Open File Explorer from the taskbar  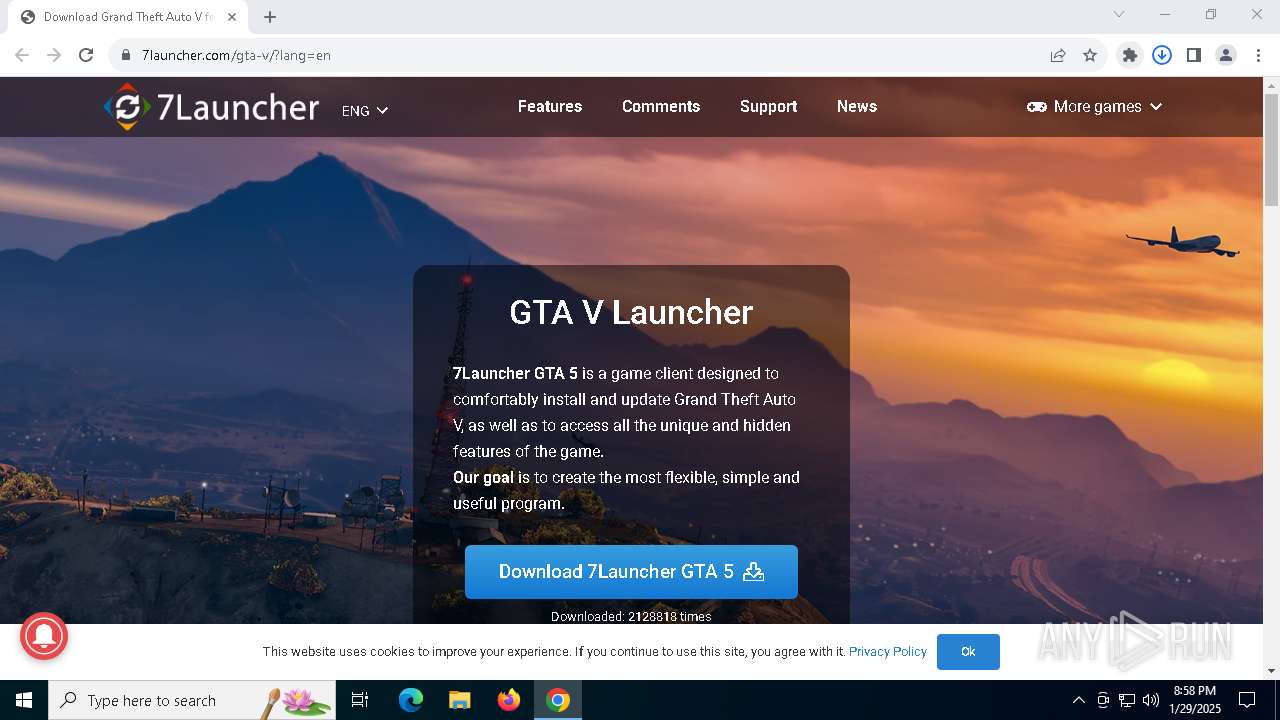(x=459, y=700)
